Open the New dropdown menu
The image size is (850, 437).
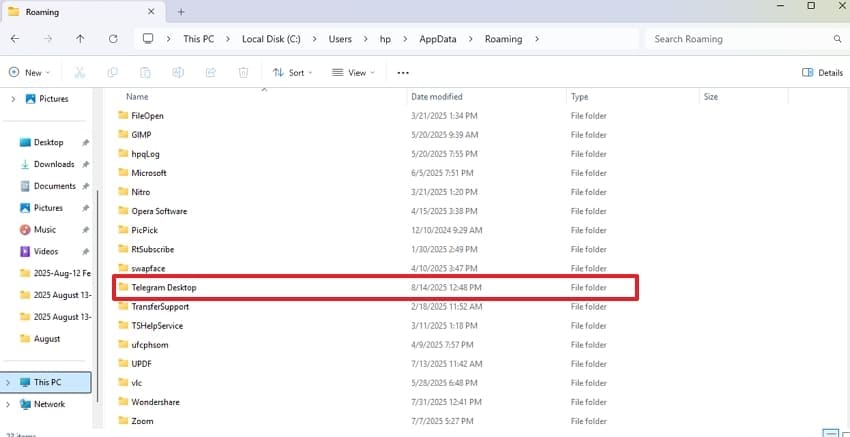click(30, 73)
